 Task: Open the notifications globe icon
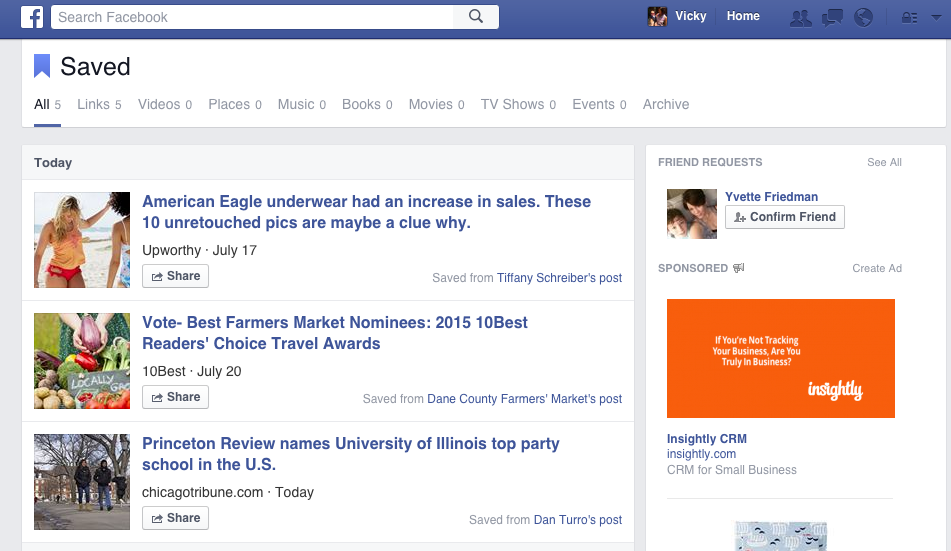pyautogui.click(x=863, y=17)
